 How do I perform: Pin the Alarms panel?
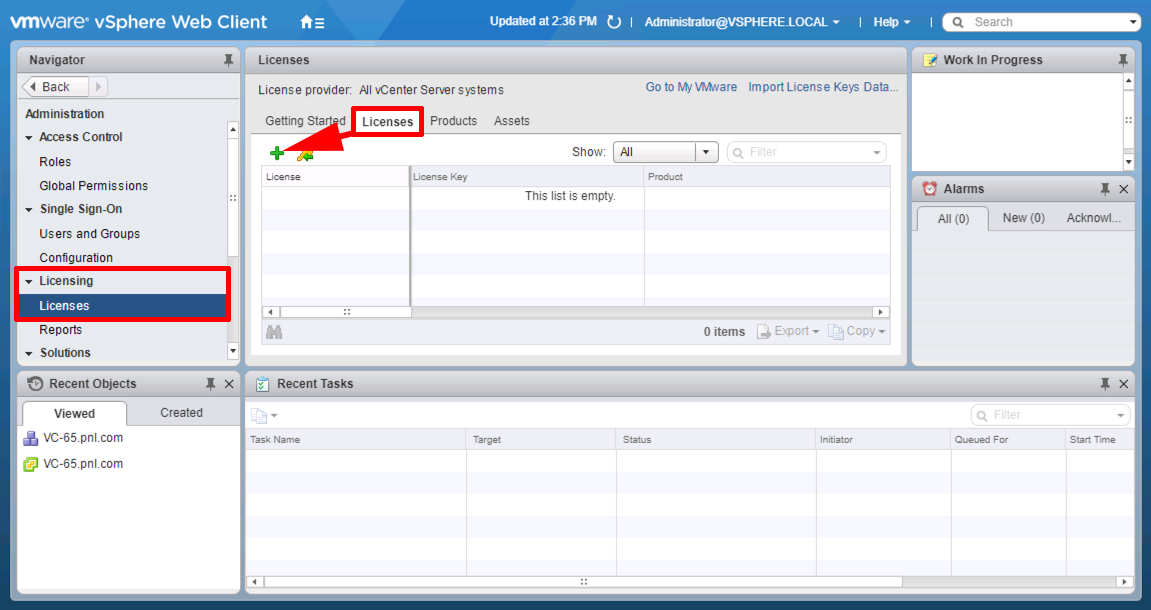coord(1105,189)
